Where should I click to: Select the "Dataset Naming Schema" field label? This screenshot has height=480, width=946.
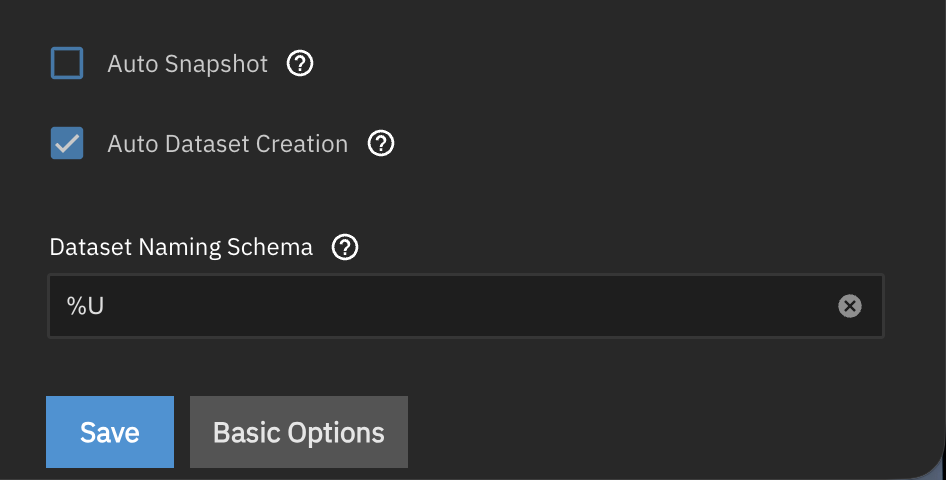(181, 247)
